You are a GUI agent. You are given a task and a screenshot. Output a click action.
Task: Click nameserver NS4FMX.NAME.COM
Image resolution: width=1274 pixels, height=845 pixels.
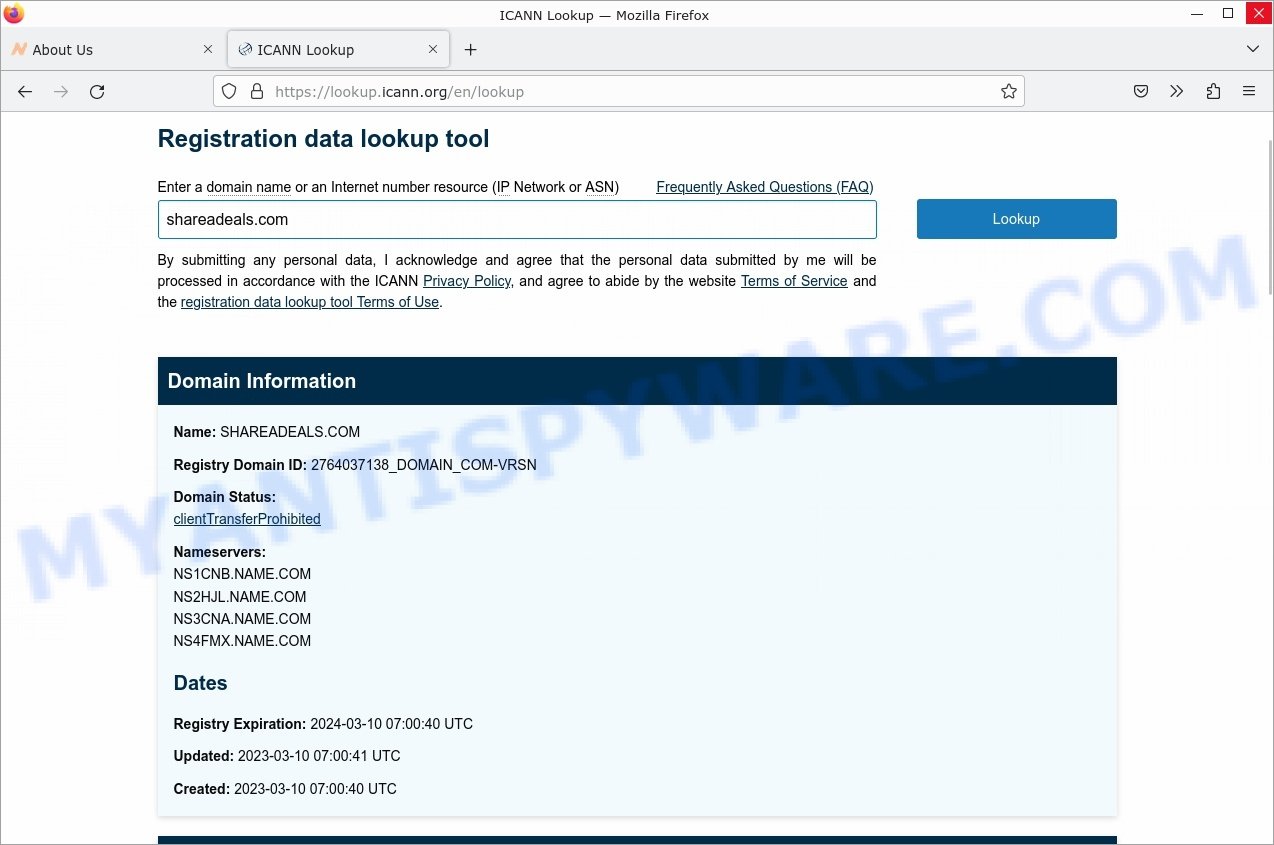click(242, 641)
